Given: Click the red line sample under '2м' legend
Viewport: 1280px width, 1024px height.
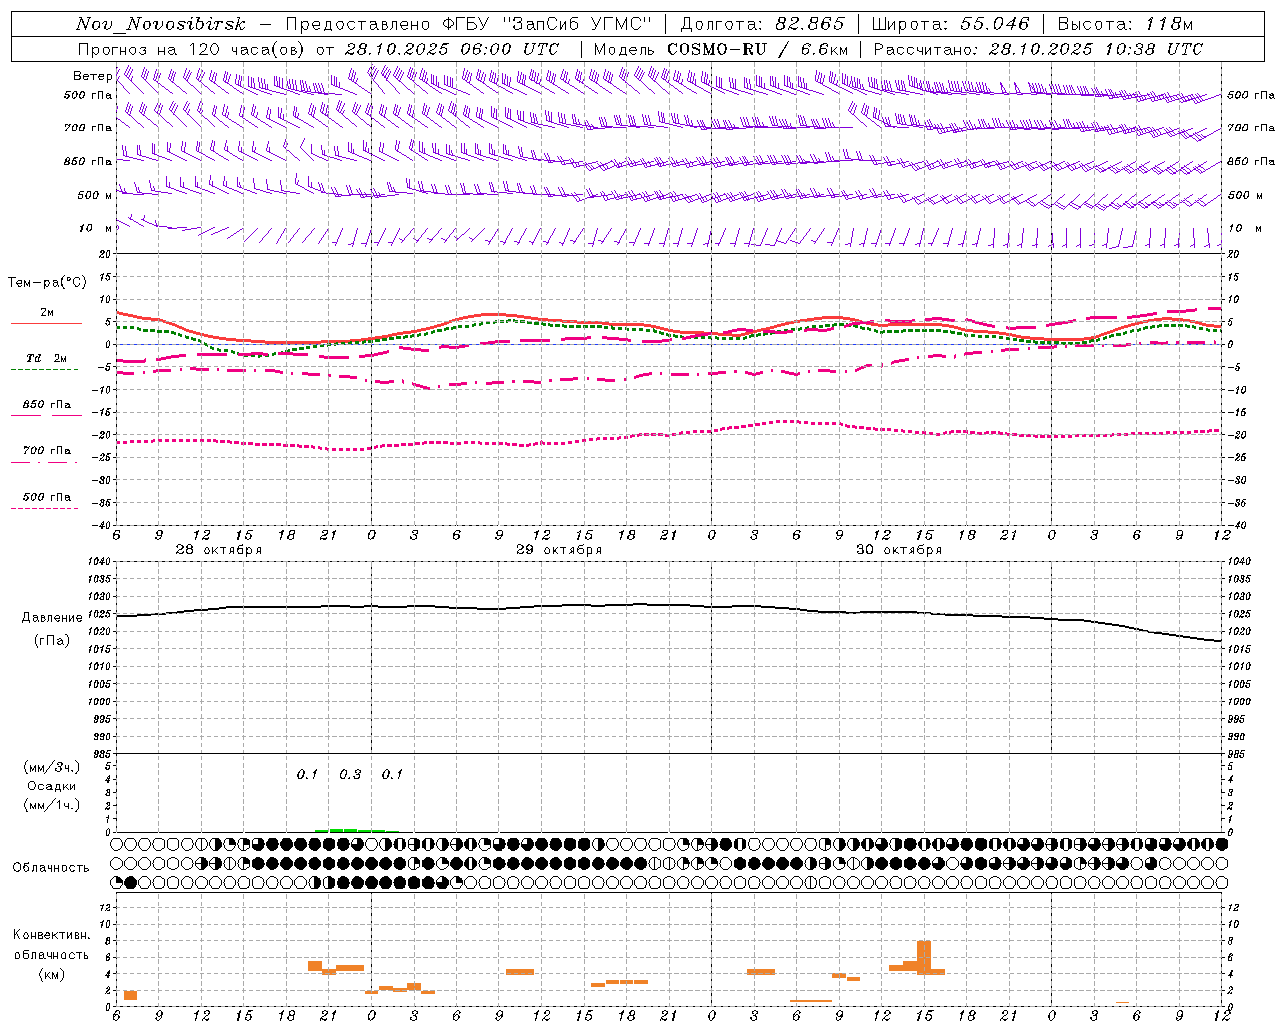Looking at the screenshot, I should [46, 324].
